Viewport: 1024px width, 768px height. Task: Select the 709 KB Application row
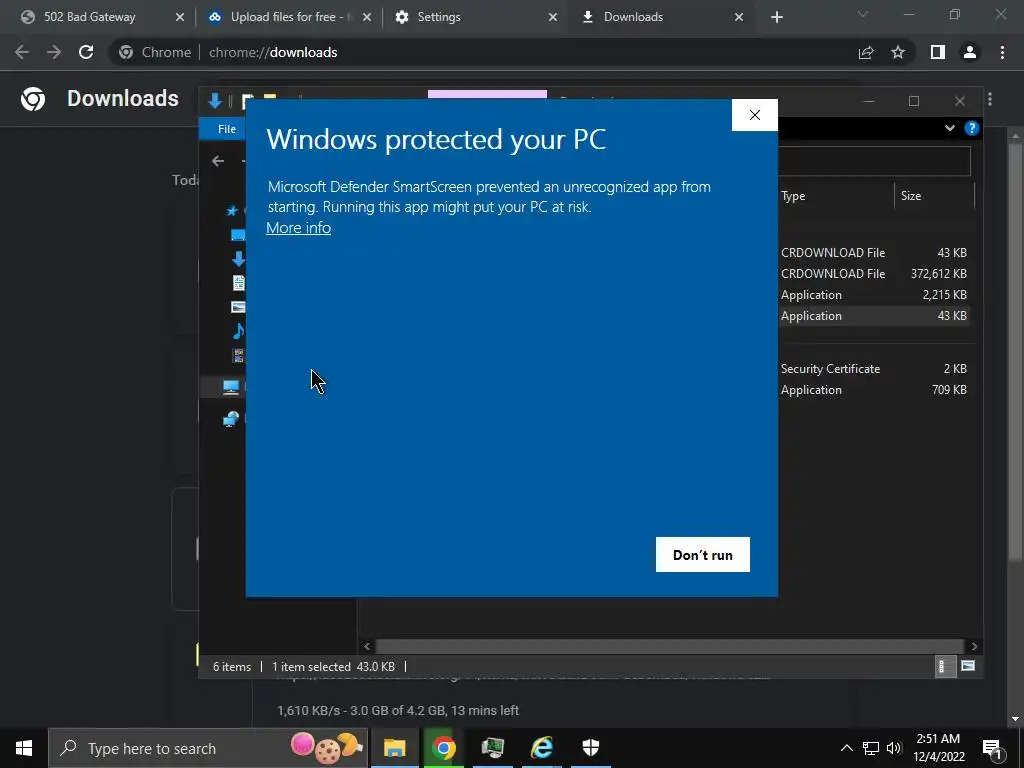click(x=874, y=389)
